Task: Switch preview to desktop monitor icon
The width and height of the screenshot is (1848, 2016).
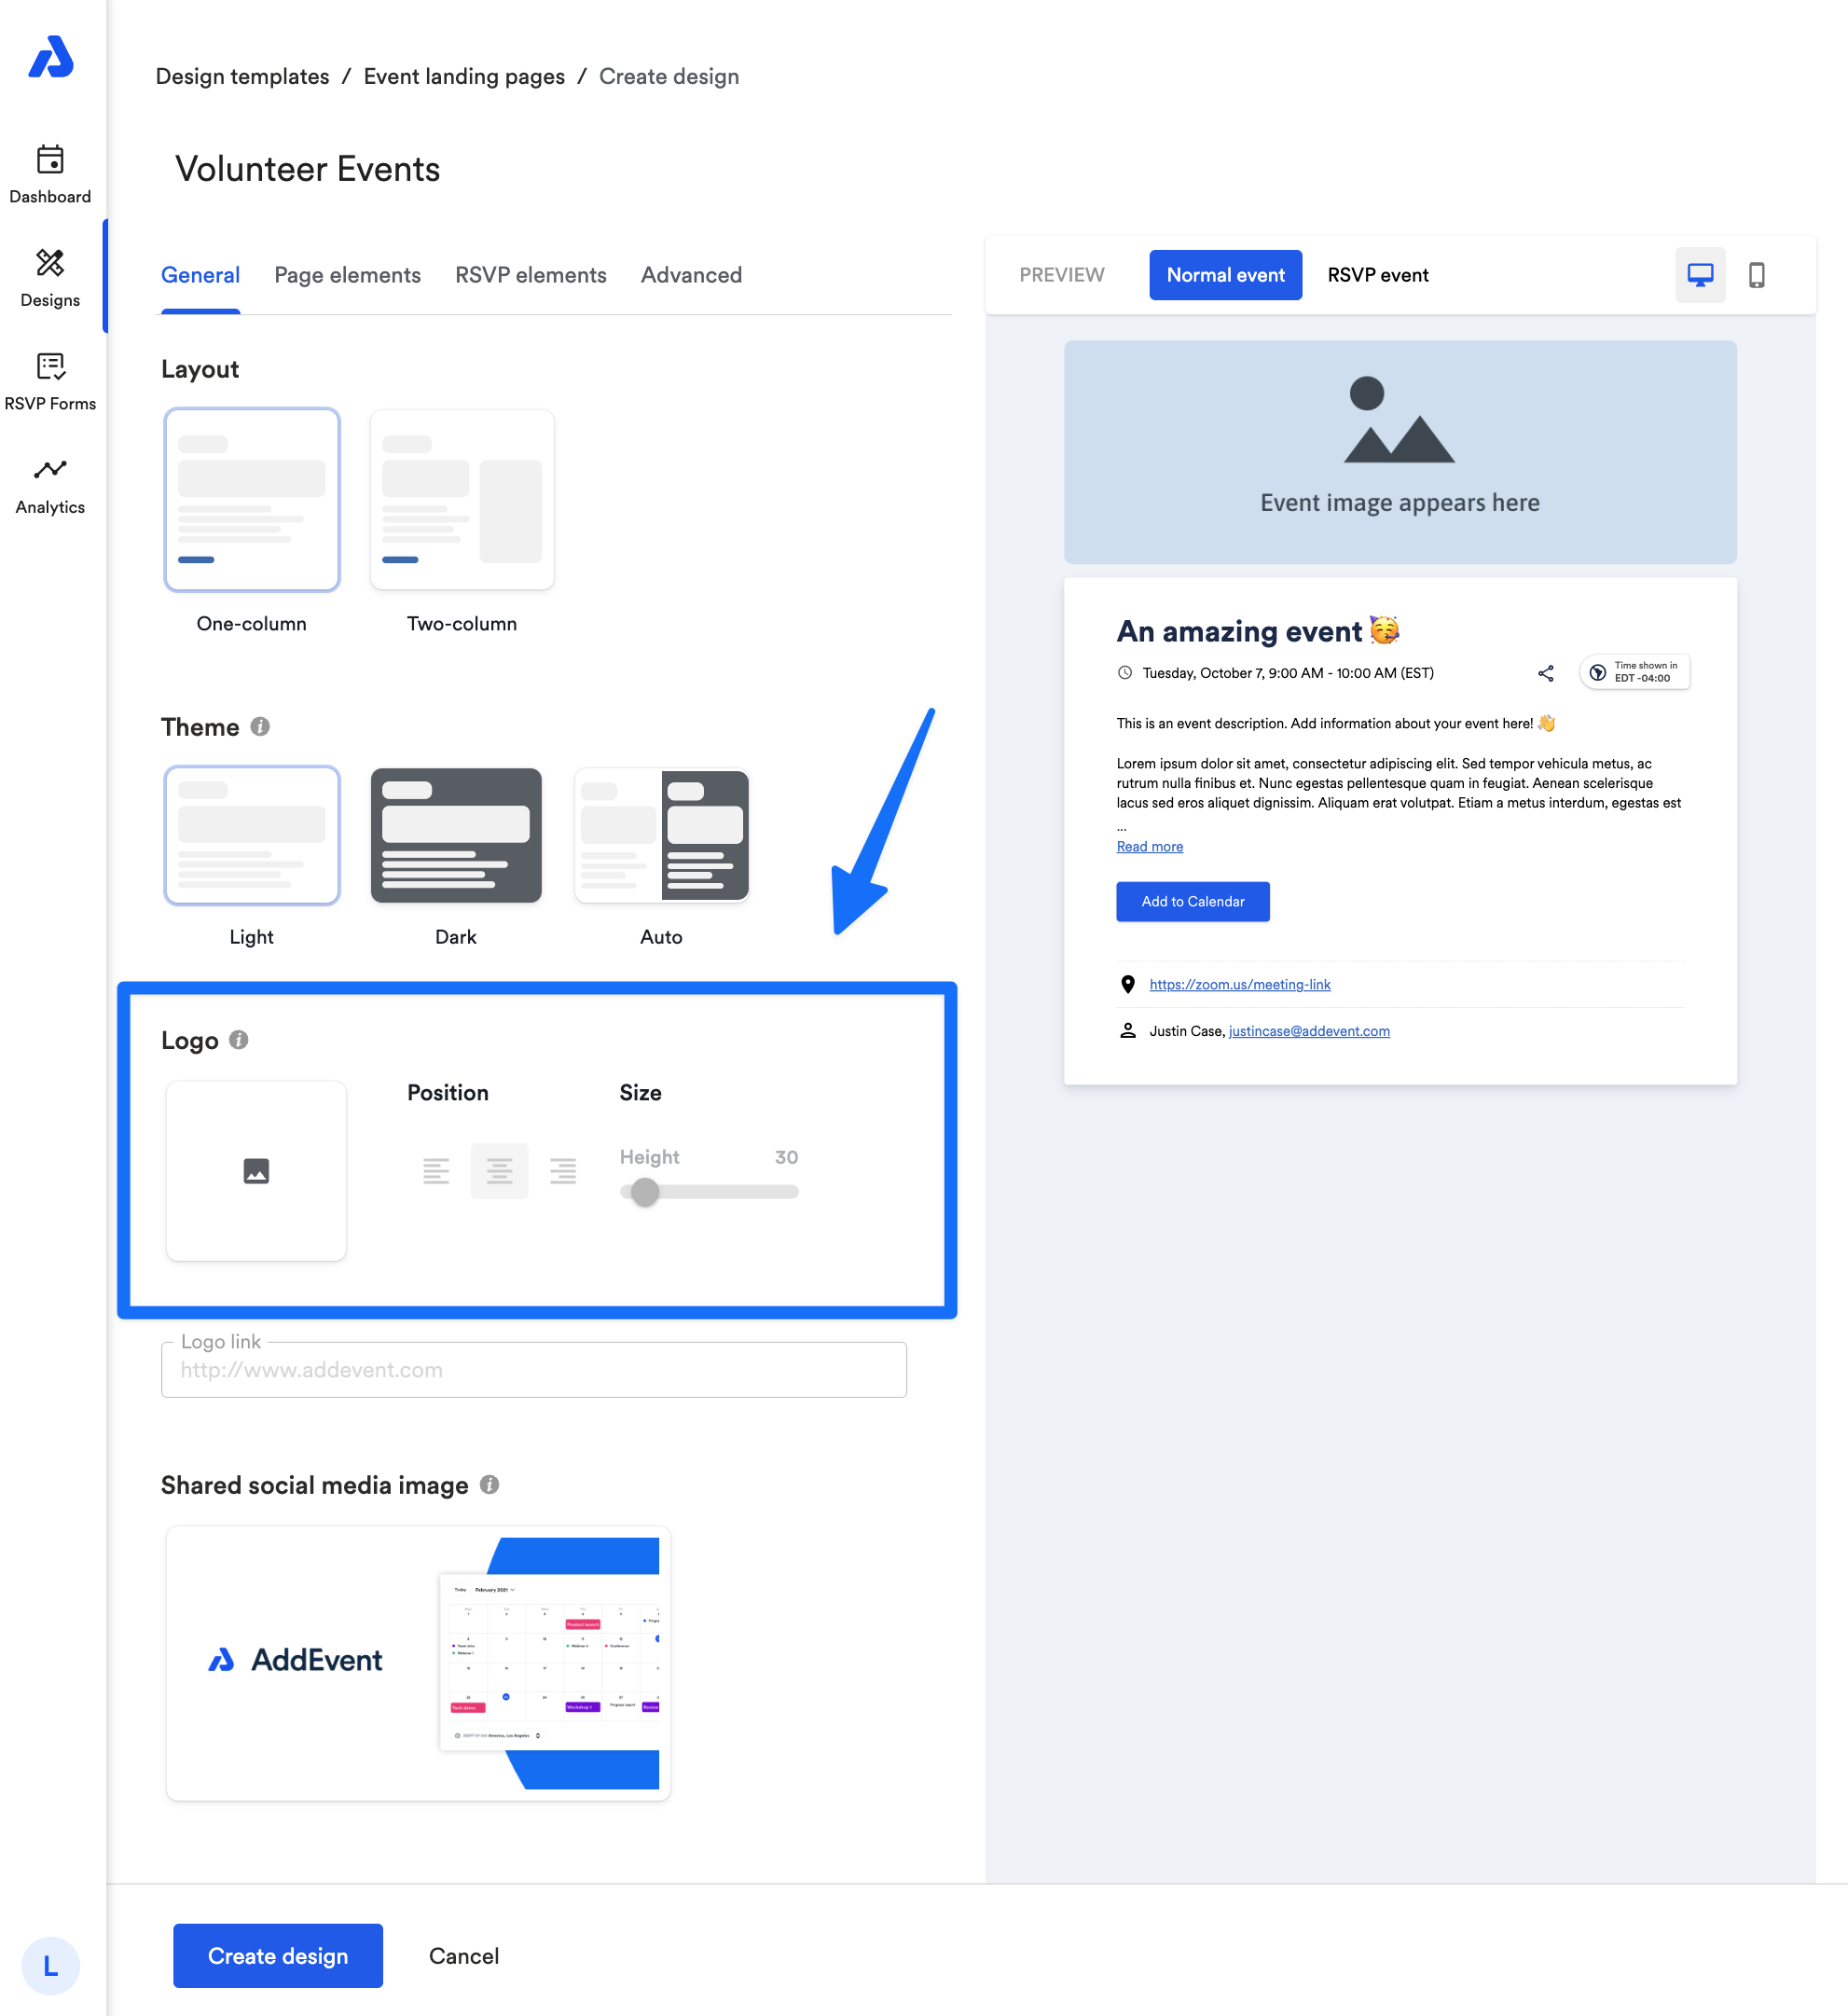Action: [1699, 275]
